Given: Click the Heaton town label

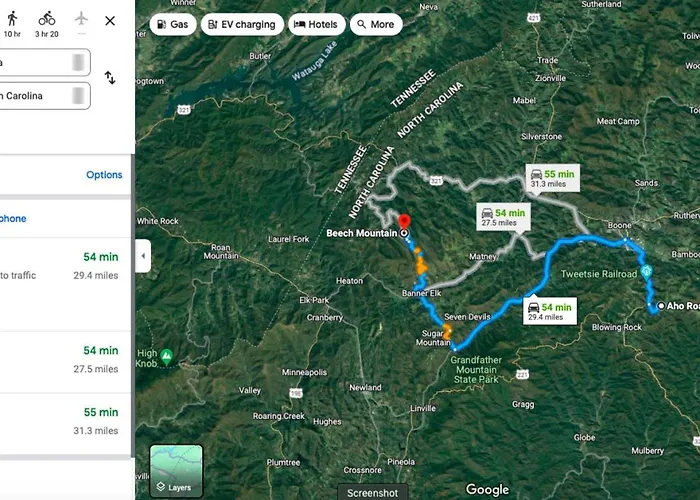Looking at the screenshot, I should [349, 281].
